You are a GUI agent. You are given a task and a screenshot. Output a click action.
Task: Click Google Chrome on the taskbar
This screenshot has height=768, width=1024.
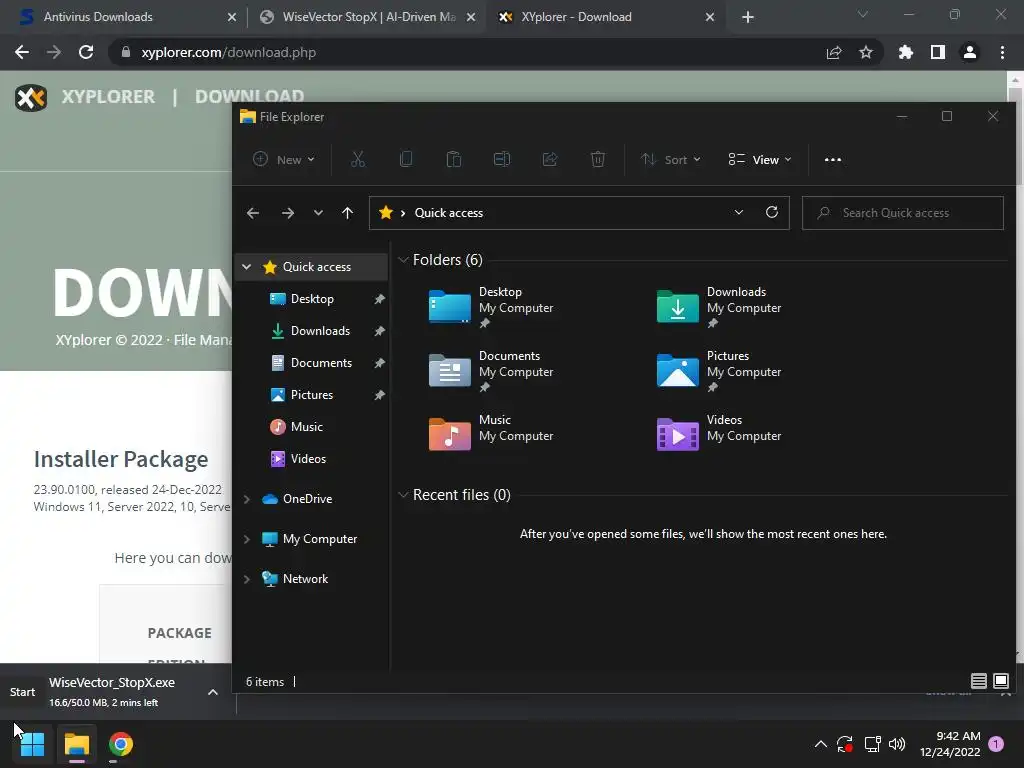[121, 744]
